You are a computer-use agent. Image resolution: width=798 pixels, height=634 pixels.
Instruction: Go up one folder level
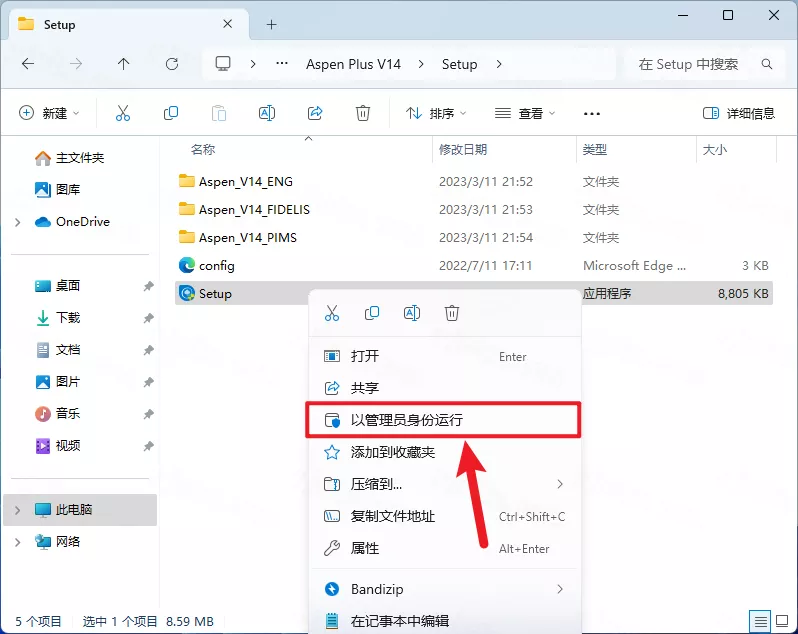click(x=124, y=64)
